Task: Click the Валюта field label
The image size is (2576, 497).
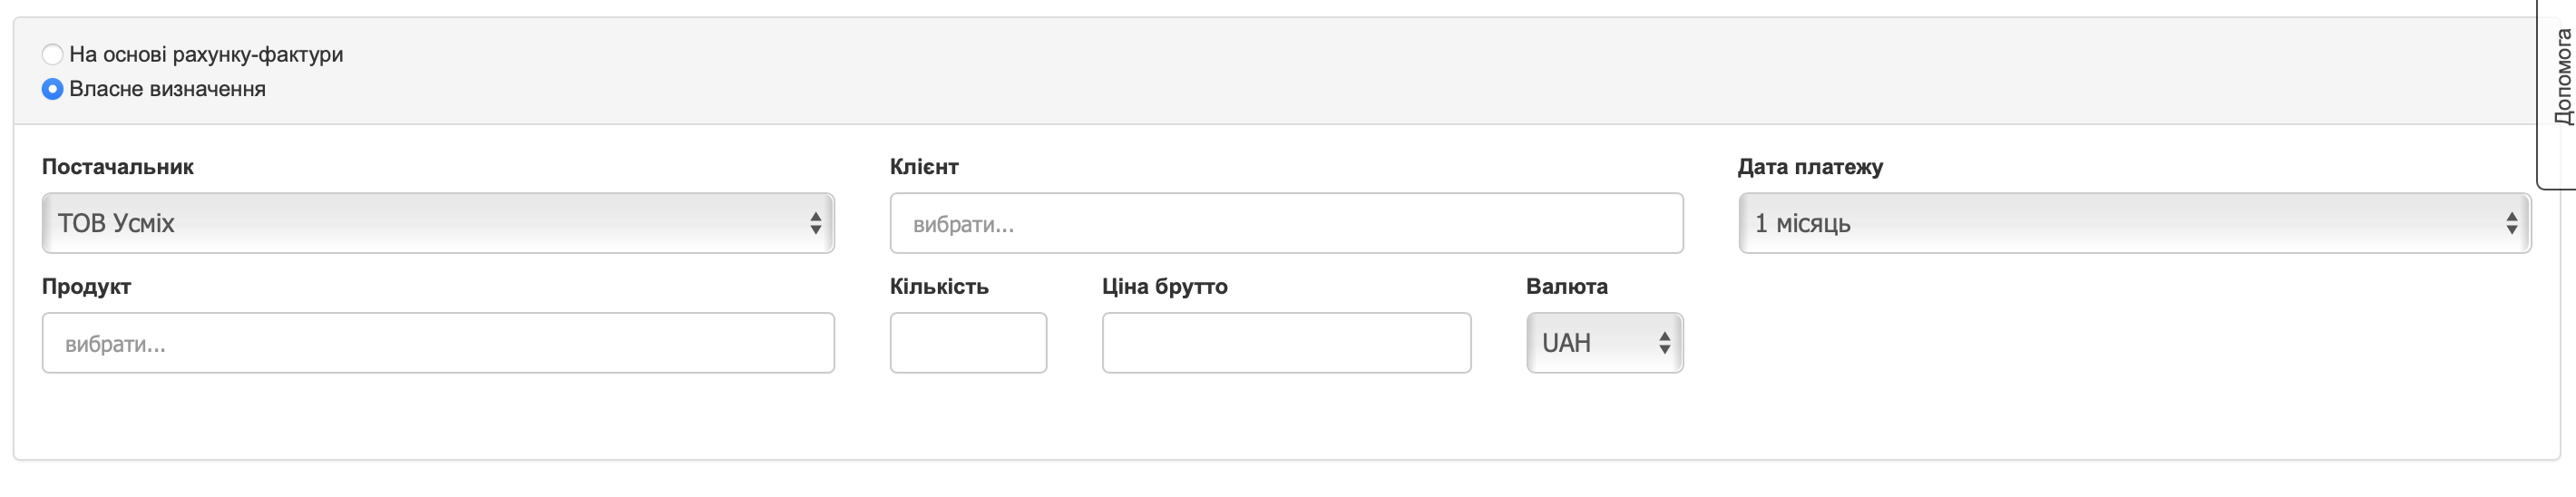Action: pos(1567,287)
